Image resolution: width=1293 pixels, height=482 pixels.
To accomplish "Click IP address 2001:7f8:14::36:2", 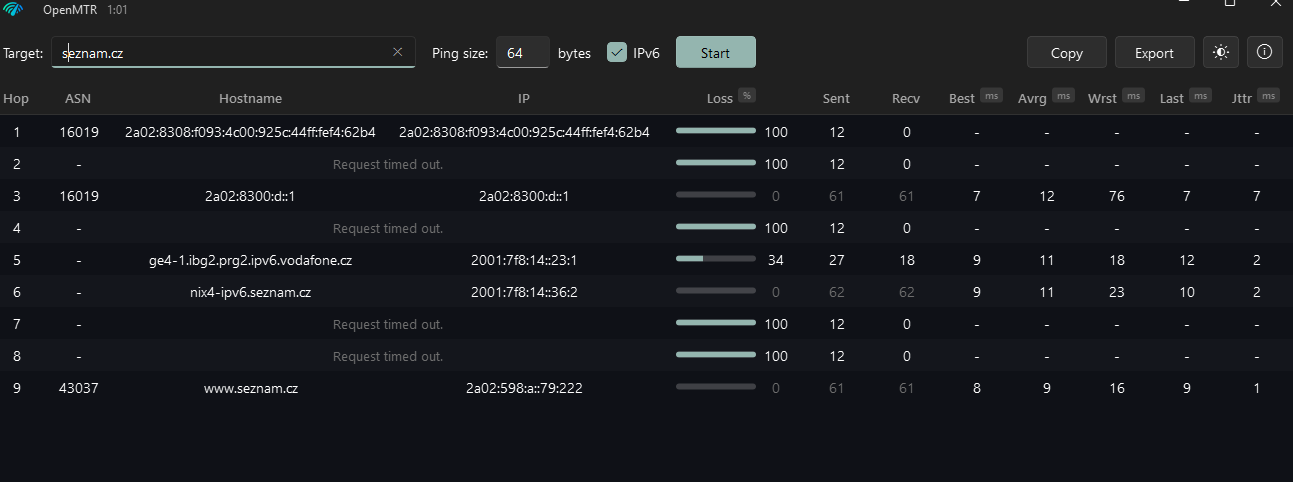I will tap(524, 292).
